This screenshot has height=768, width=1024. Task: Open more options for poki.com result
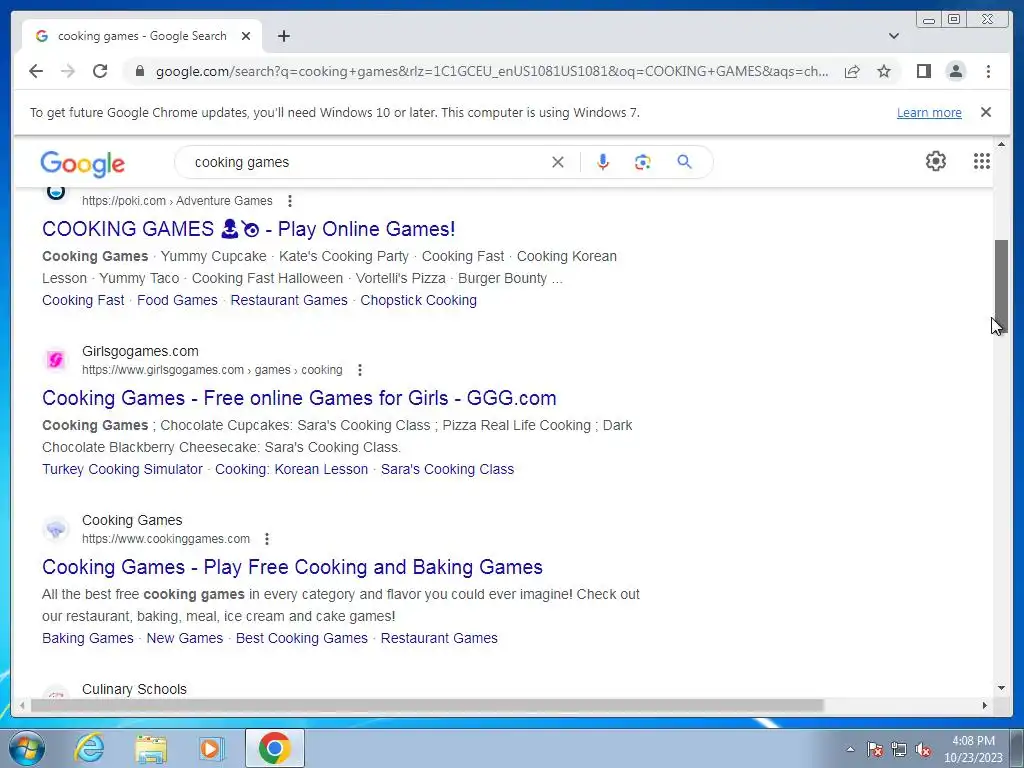[x=290, y=200]
